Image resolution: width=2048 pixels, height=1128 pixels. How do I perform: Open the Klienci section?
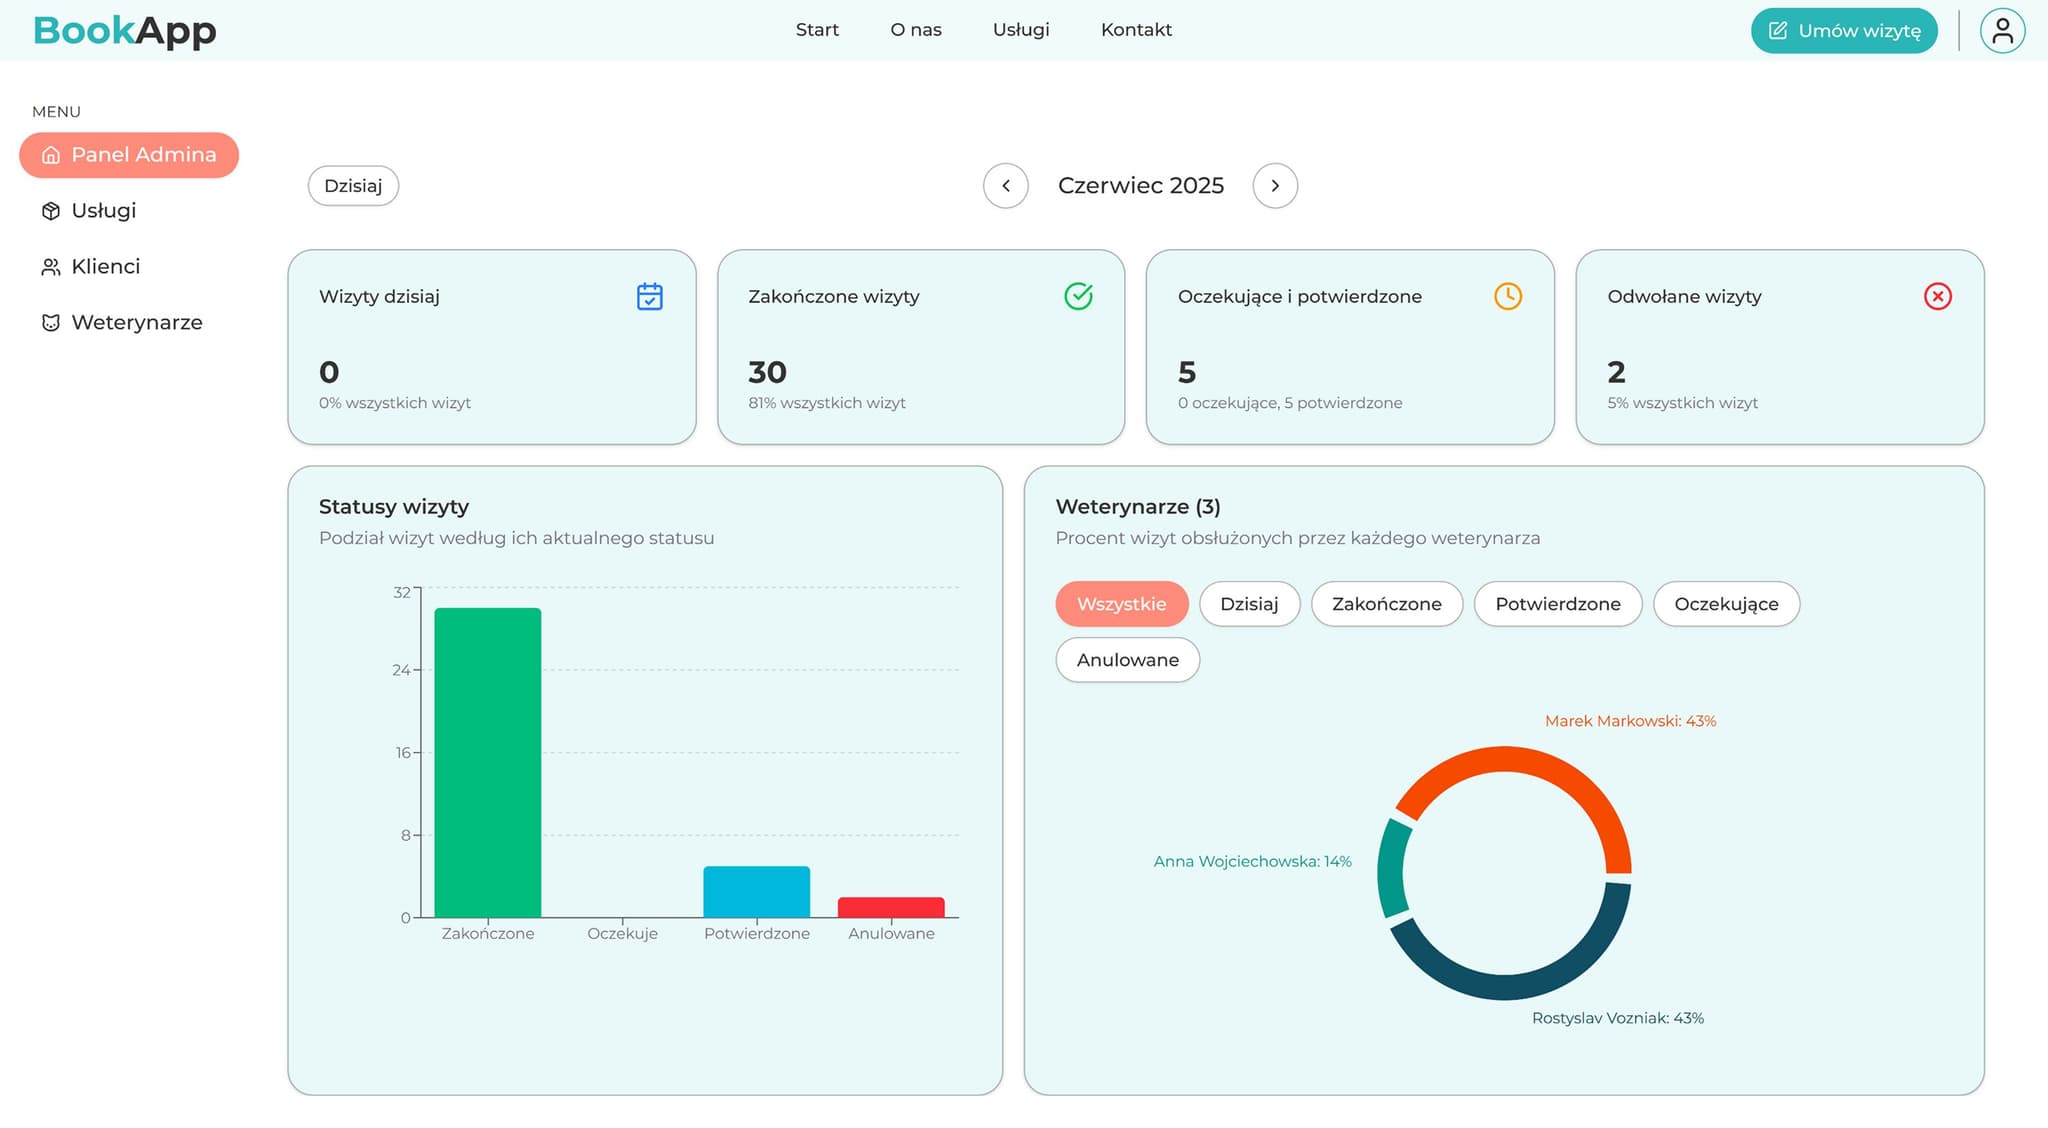(x=104, y=266)
